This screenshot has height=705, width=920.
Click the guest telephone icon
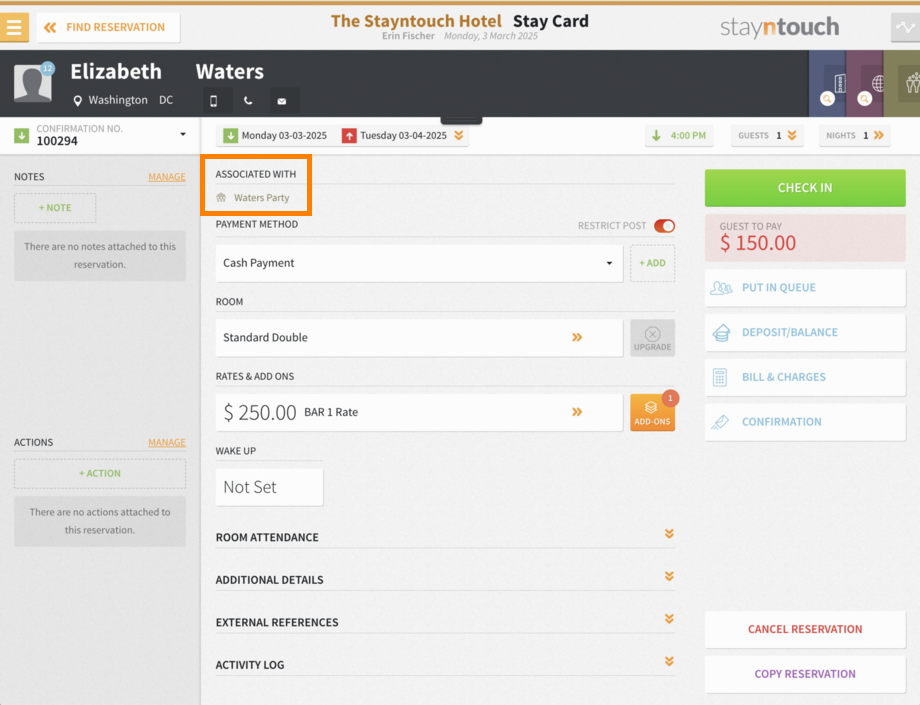click(x=248, y=101)
